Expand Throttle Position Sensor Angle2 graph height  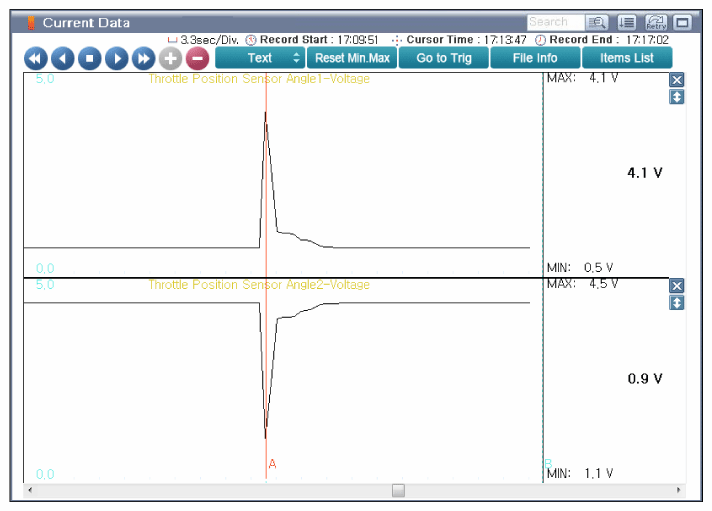(x=677, y=302)
